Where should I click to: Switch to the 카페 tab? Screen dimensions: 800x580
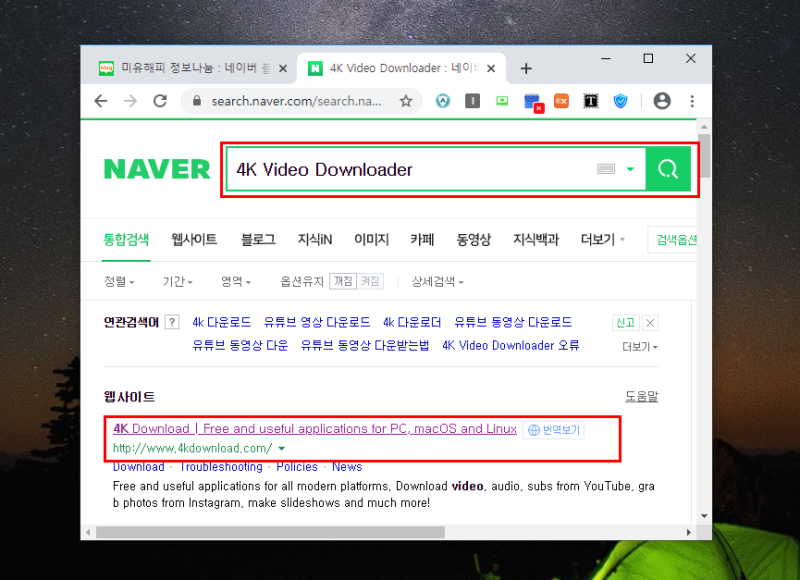coord(422,239)
